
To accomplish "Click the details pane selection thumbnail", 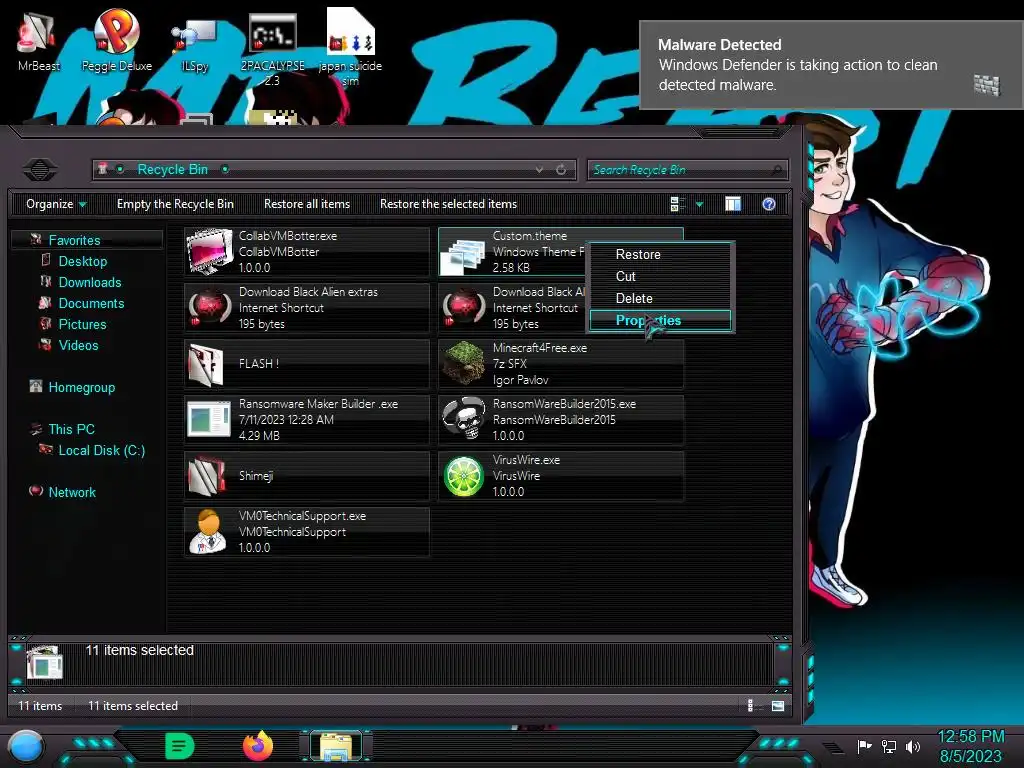I will [45, 664].
